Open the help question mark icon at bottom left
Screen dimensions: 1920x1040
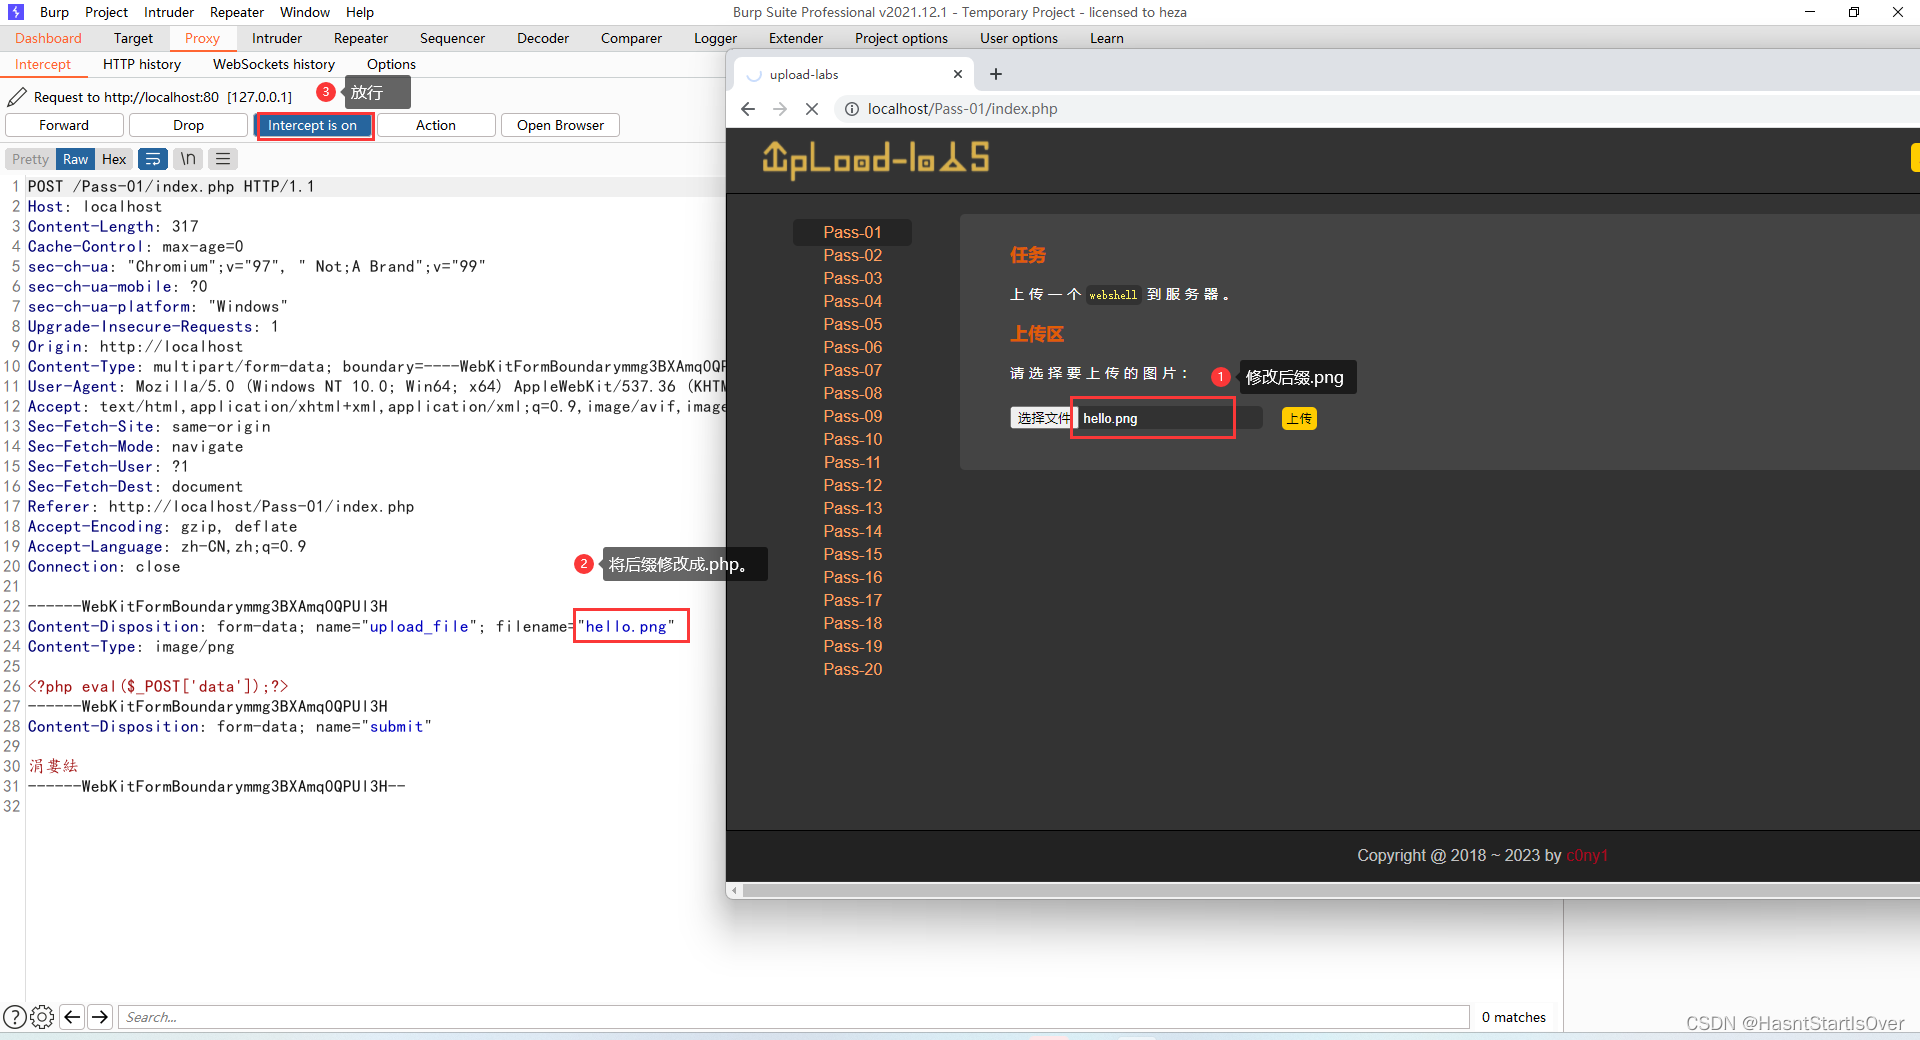click(x=15, y=1017)
